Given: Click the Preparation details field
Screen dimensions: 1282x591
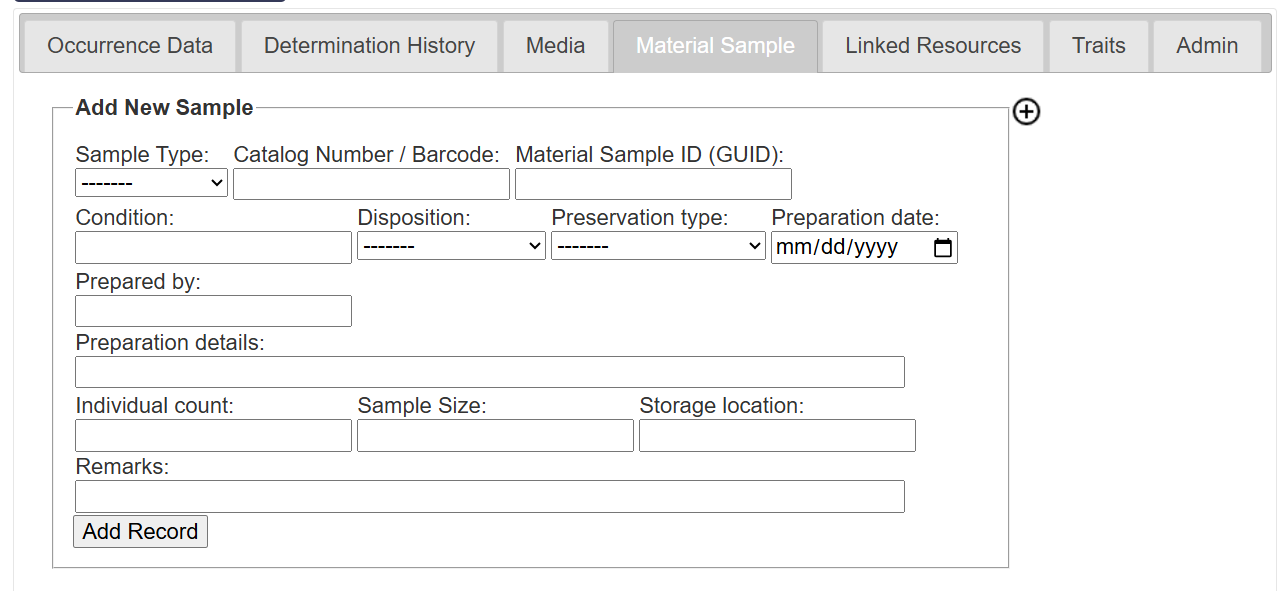Looking at the screenshot, I should click(489, 371).
